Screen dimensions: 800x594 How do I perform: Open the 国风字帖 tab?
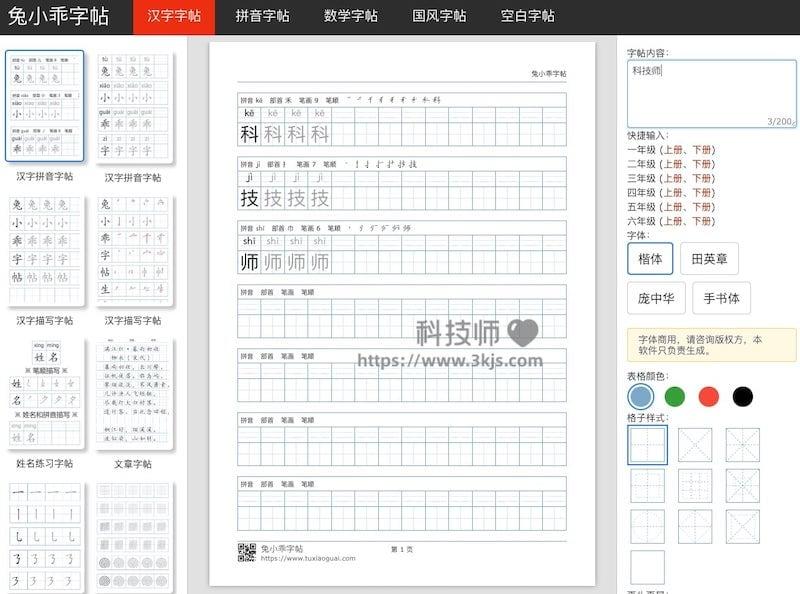click(x=439, y=16)
